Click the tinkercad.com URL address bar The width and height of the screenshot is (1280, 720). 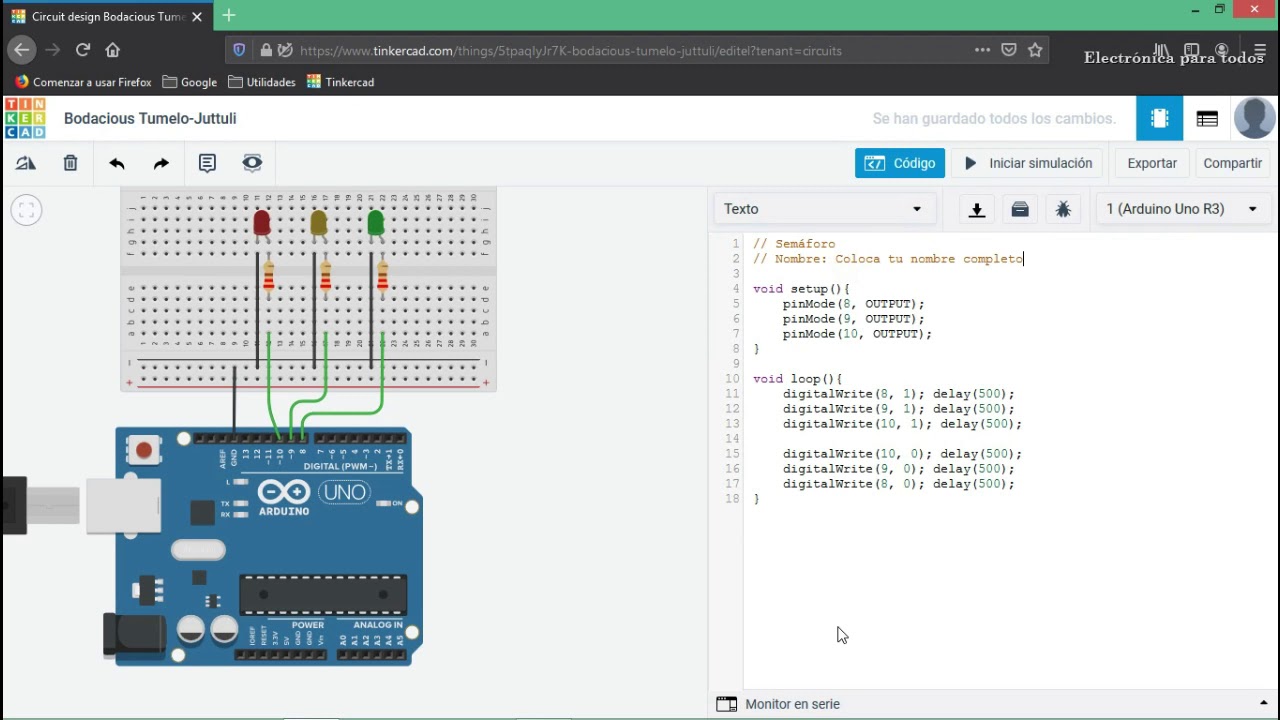point(571,50)
